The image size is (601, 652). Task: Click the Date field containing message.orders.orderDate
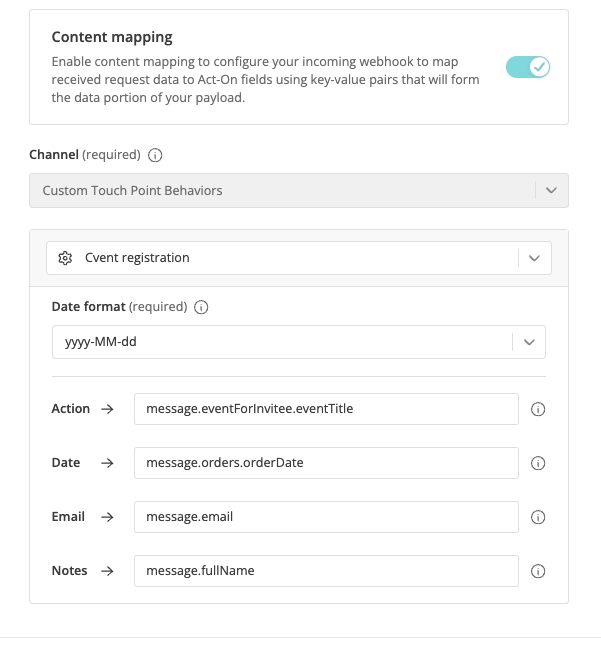[326, 463]
